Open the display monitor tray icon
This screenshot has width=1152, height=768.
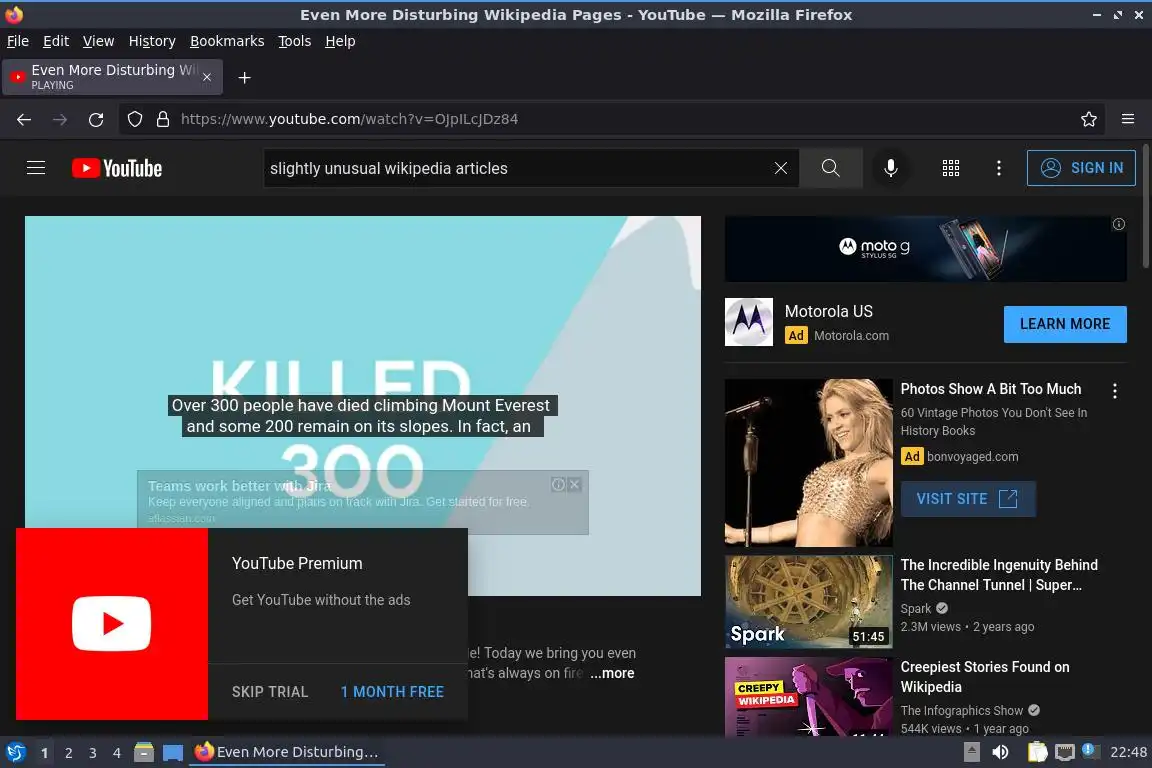tap(1064, 752)
